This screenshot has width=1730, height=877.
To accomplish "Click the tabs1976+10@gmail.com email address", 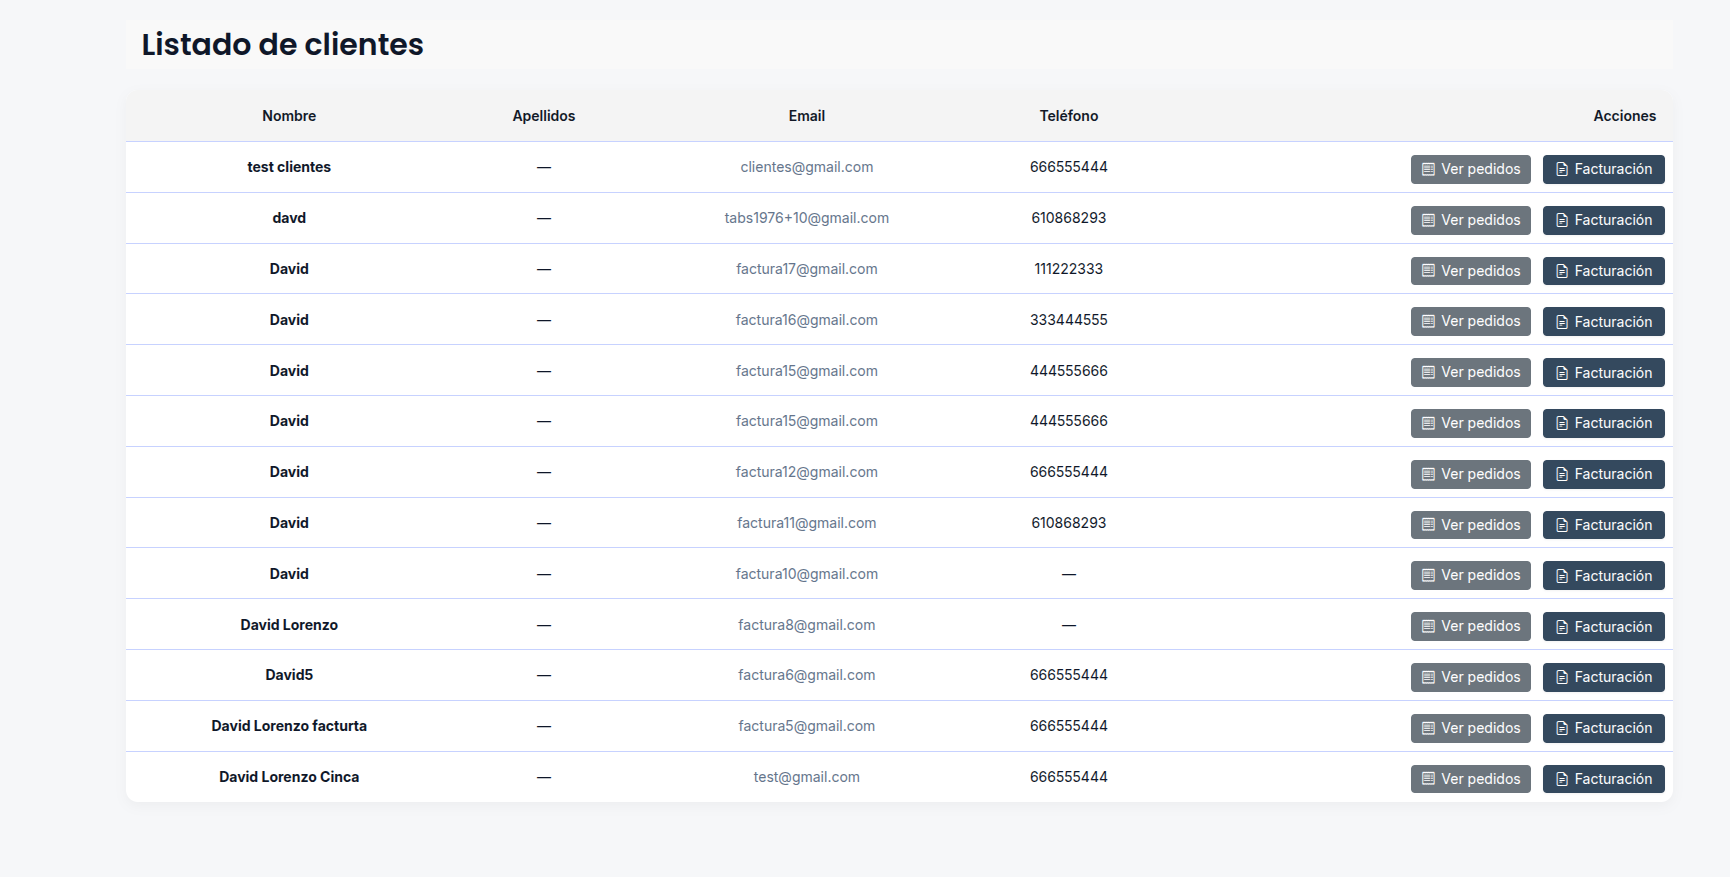I will click(806, 218).
